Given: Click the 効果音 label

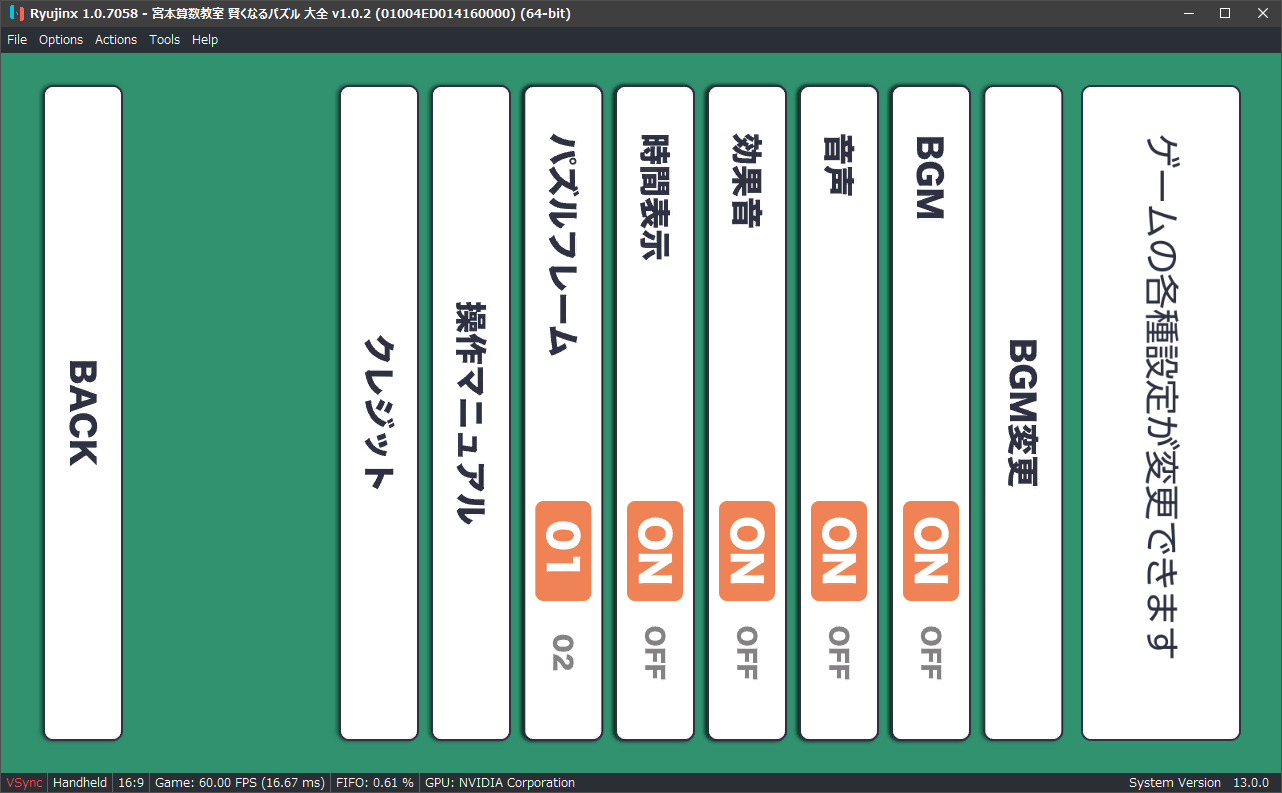Looking at the screenshot, I should (x=747, y=179).
